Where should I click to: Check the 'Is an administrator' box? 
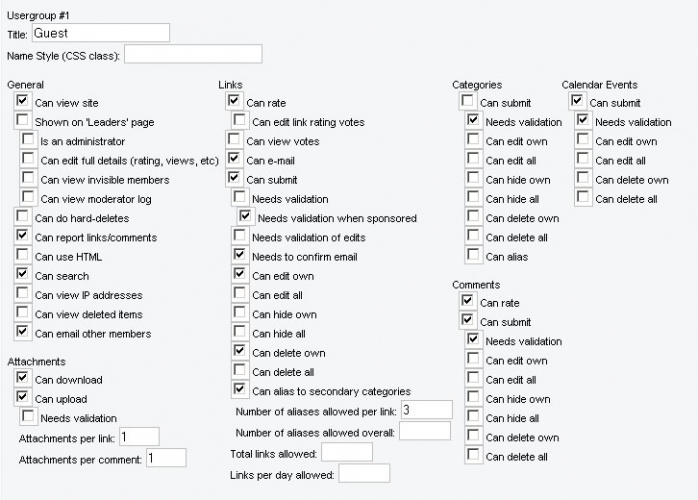(x=29, y=141)
